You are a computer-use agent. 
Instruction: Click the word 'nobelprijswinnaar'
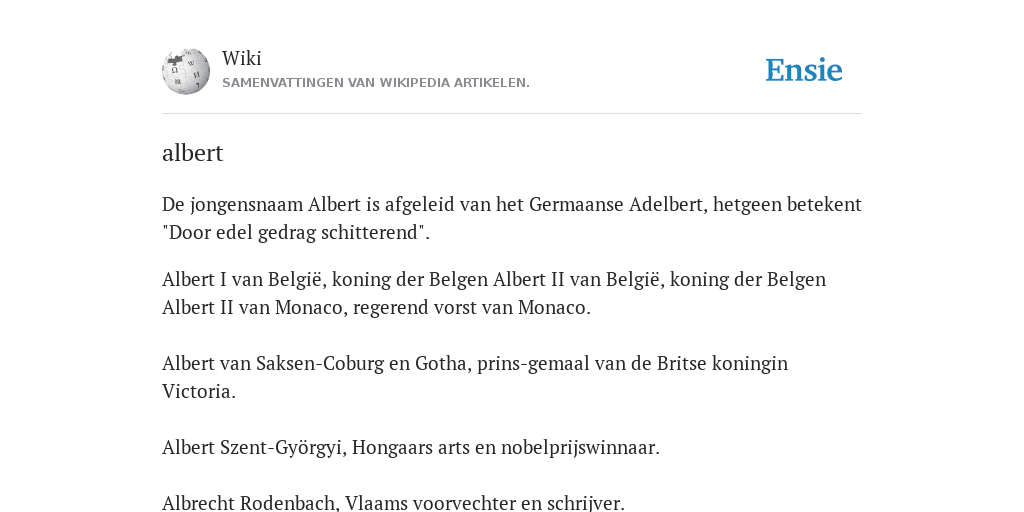[x=579, y=448]
